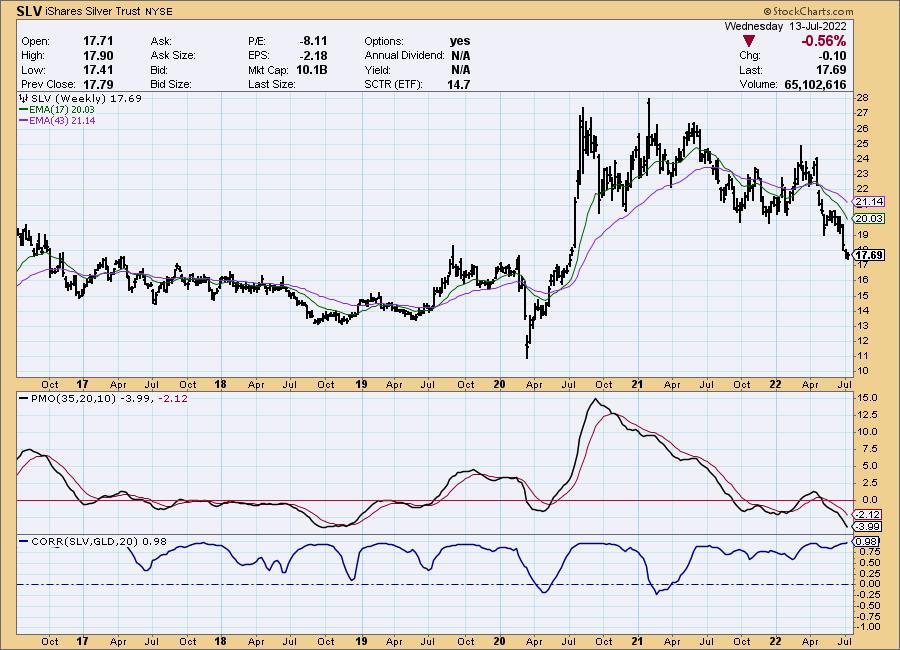This screenshot has width=900, height=650.
Task: Click the -1.00 label on correlation scale
Action: pyautogui.click(x=868, y=626)
